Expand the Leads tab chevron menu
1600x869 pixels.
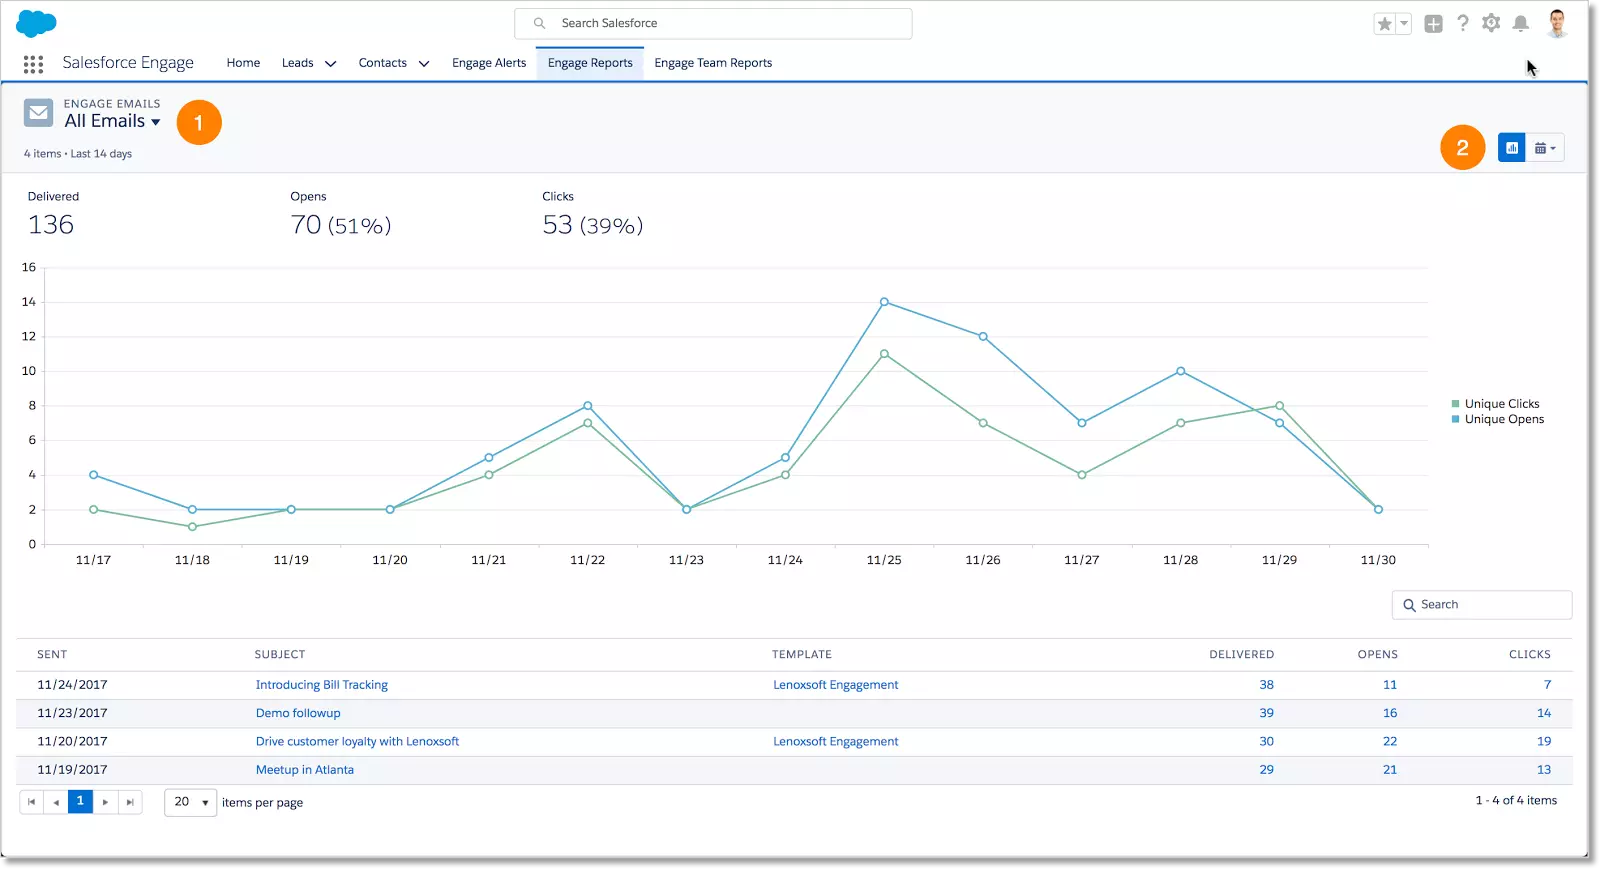coord(331,64)
